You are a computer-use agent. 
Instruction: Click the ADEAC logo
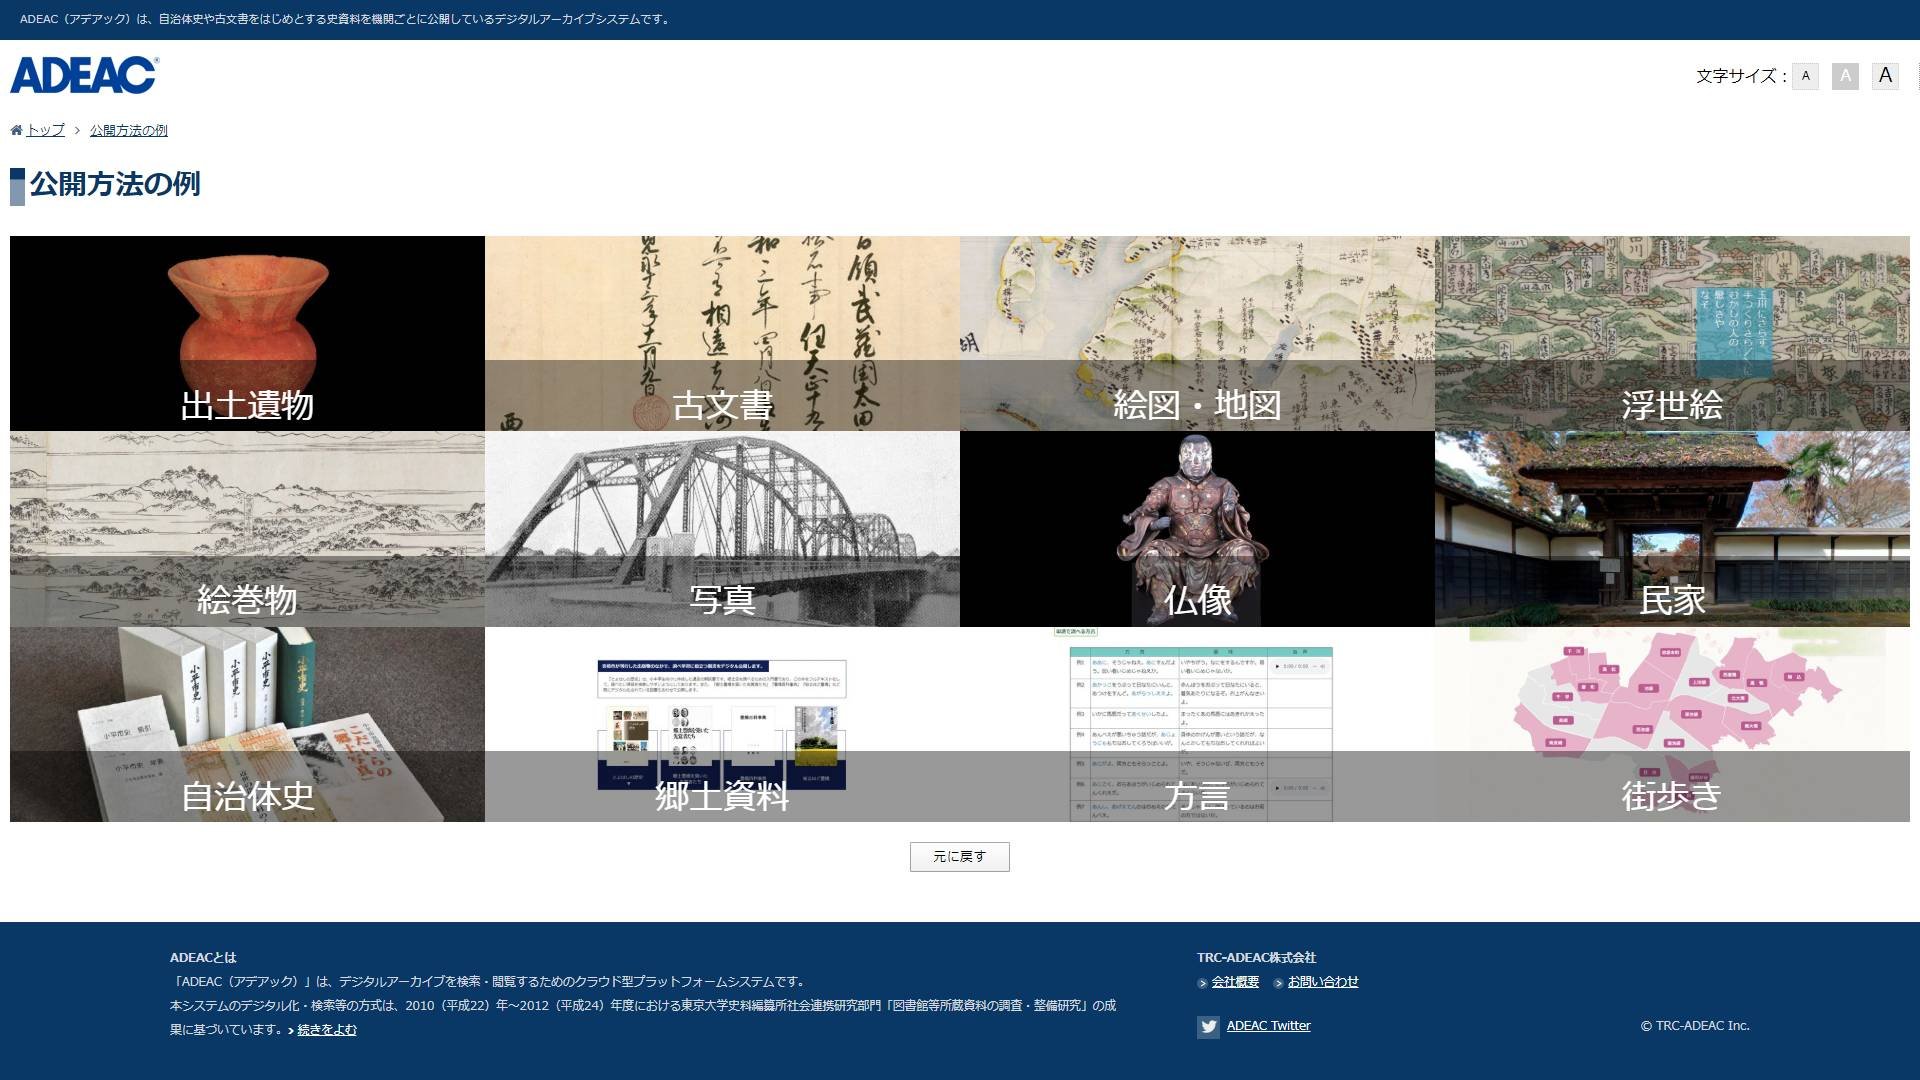[84, 75]
